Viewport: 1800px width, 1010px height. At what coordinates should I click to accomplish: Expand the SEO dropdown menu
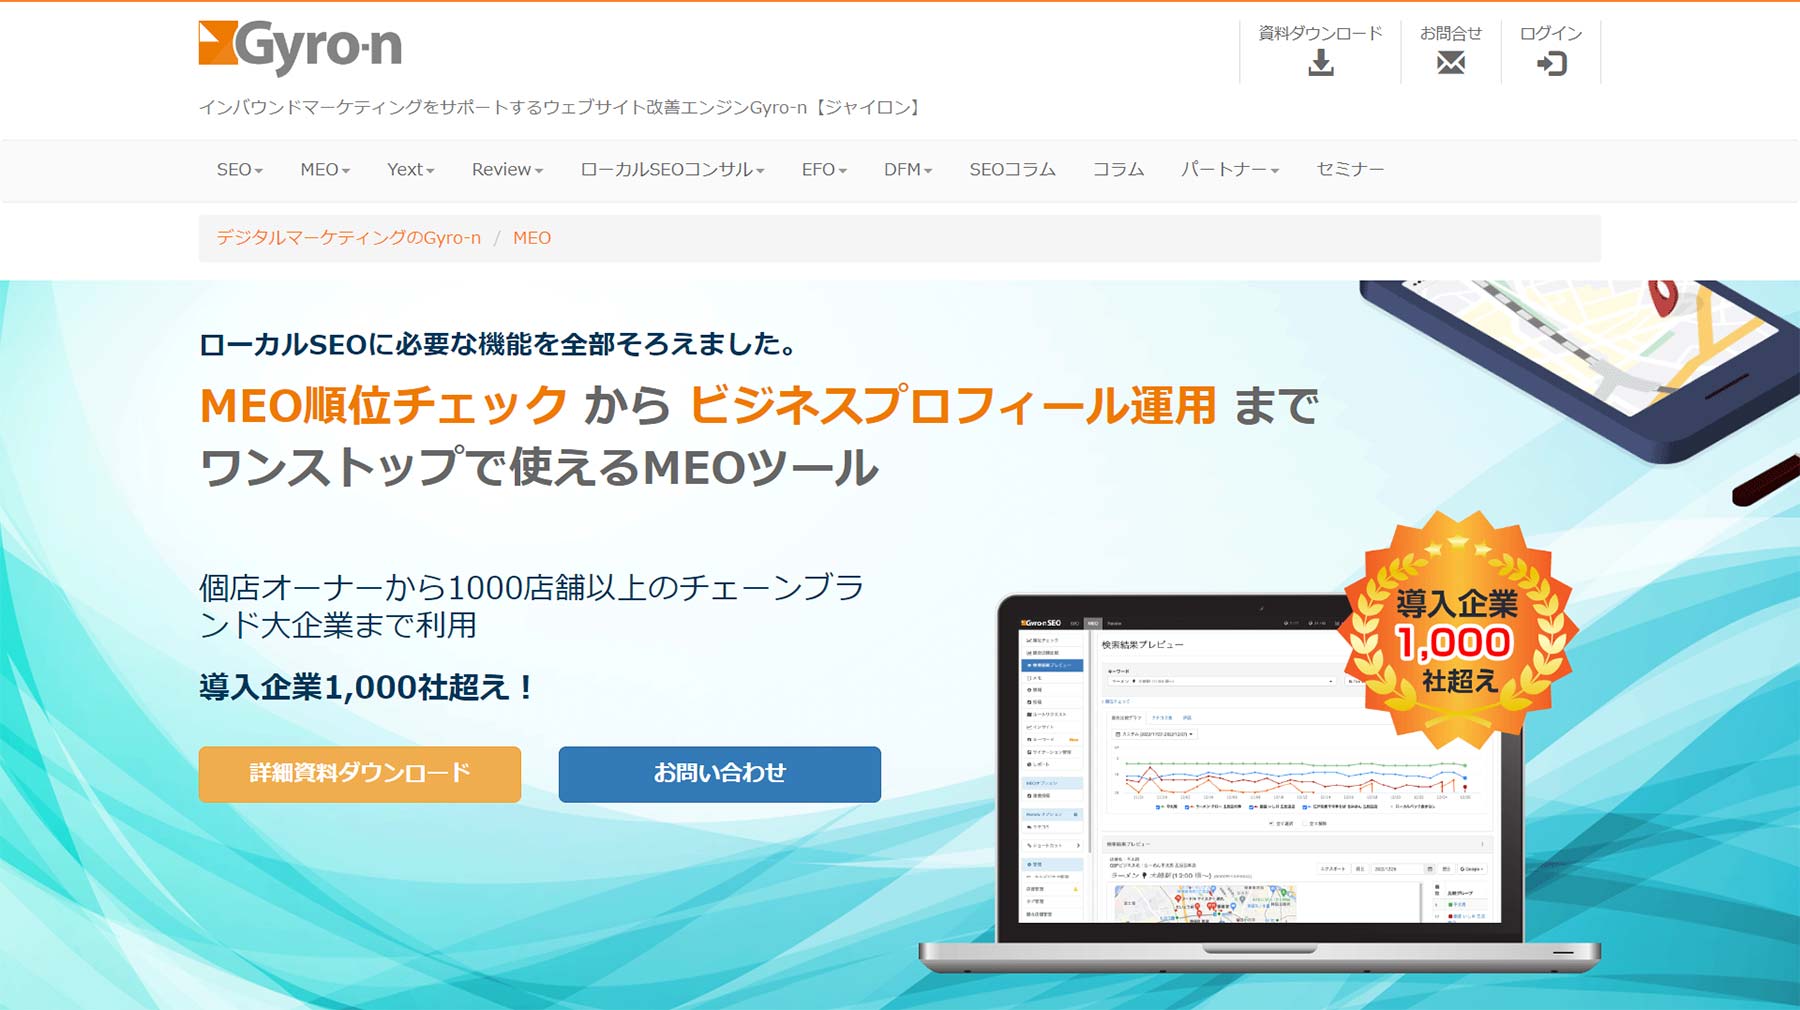(x=240, y=170)
